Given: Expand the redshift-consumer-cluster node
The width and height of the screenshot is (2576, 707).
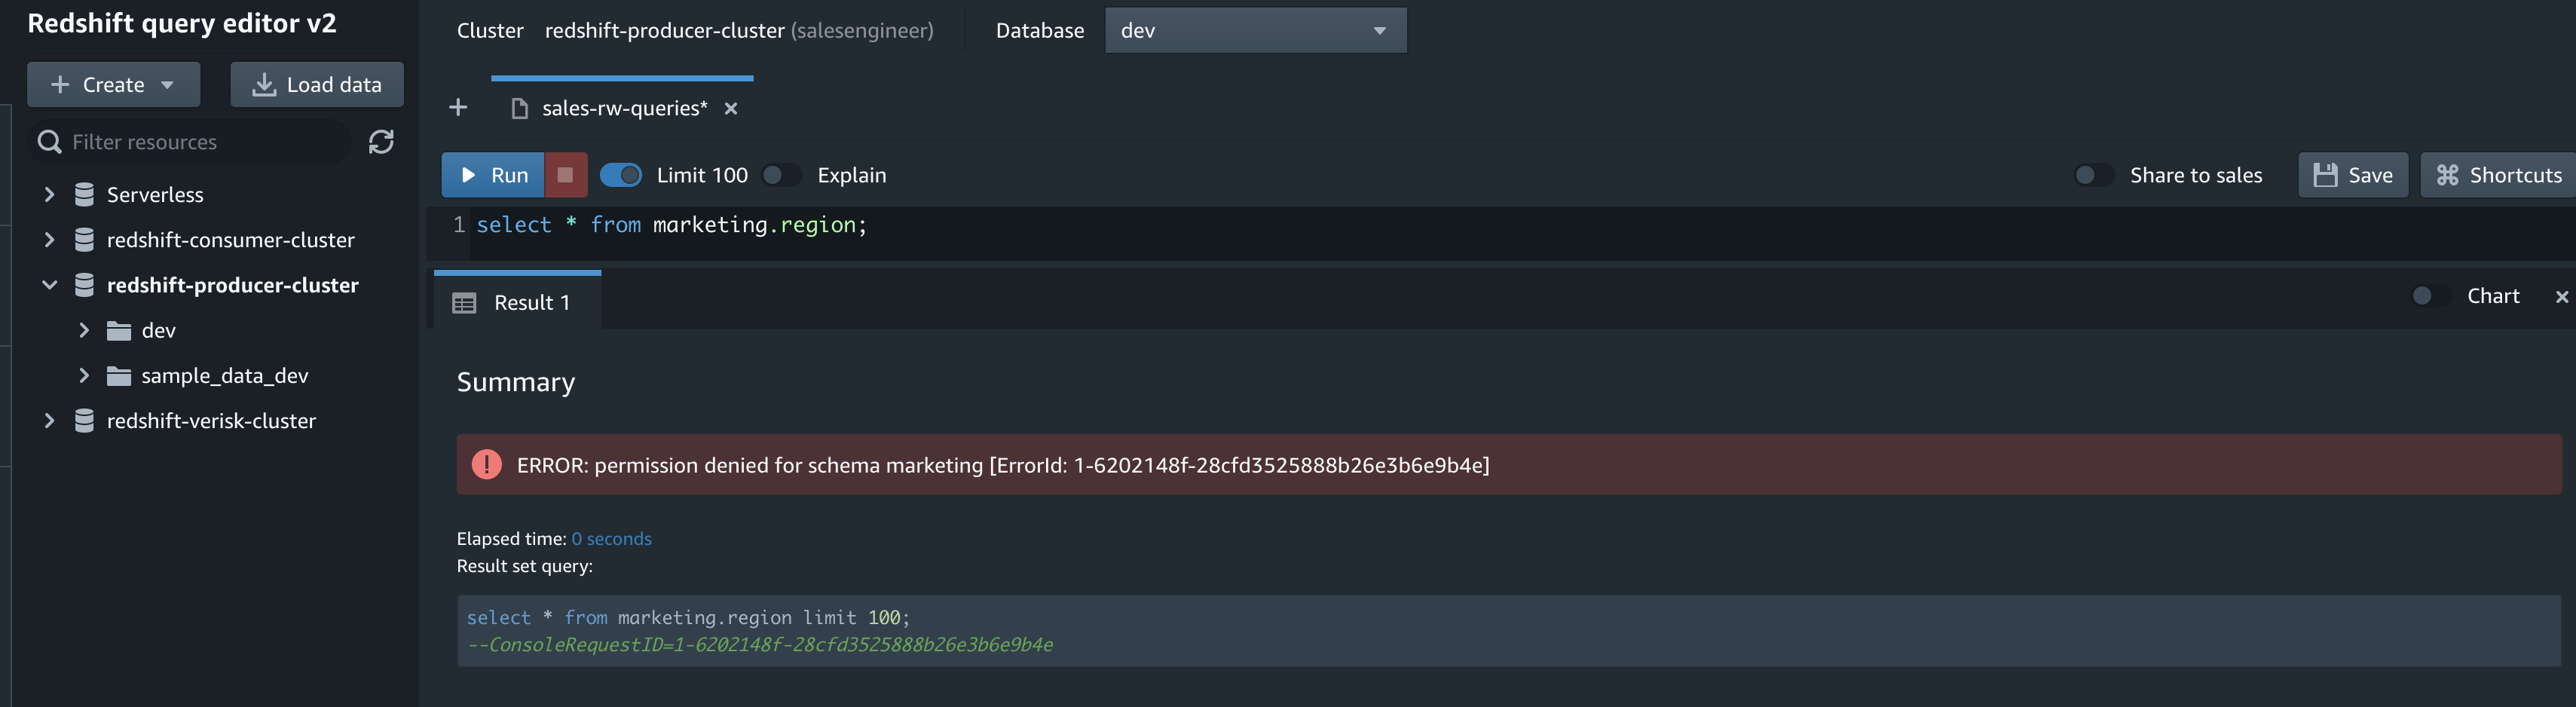Looking at the screenshot, I should pyautogui.click(x=49, y=240).
